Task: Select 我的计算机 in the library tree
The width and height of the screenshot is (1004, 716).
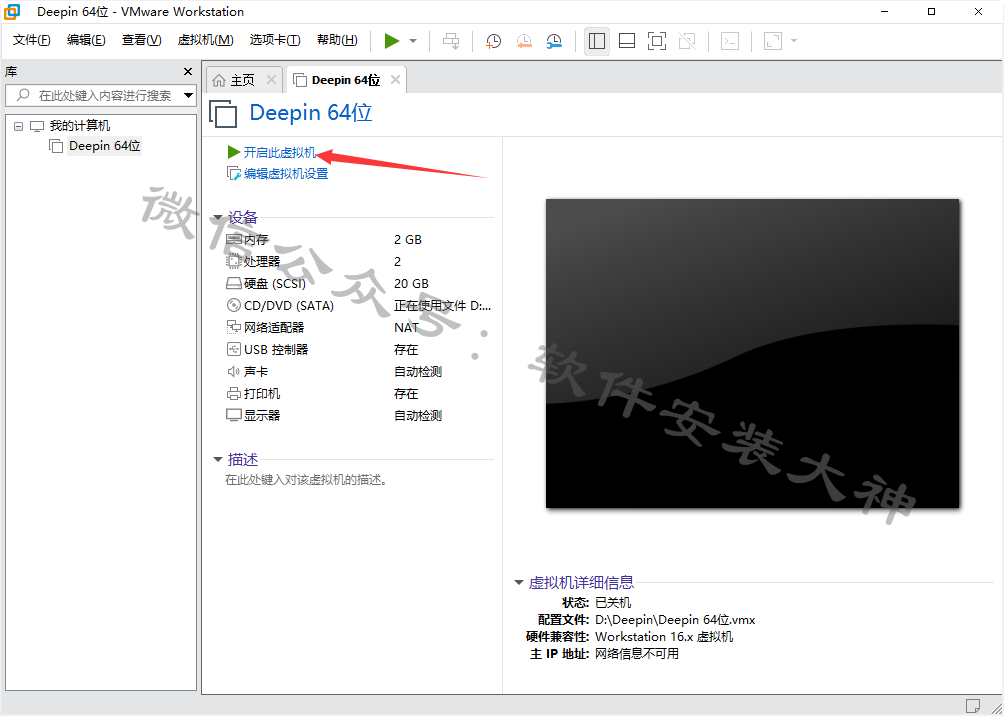Action: (x=80, y=126)
